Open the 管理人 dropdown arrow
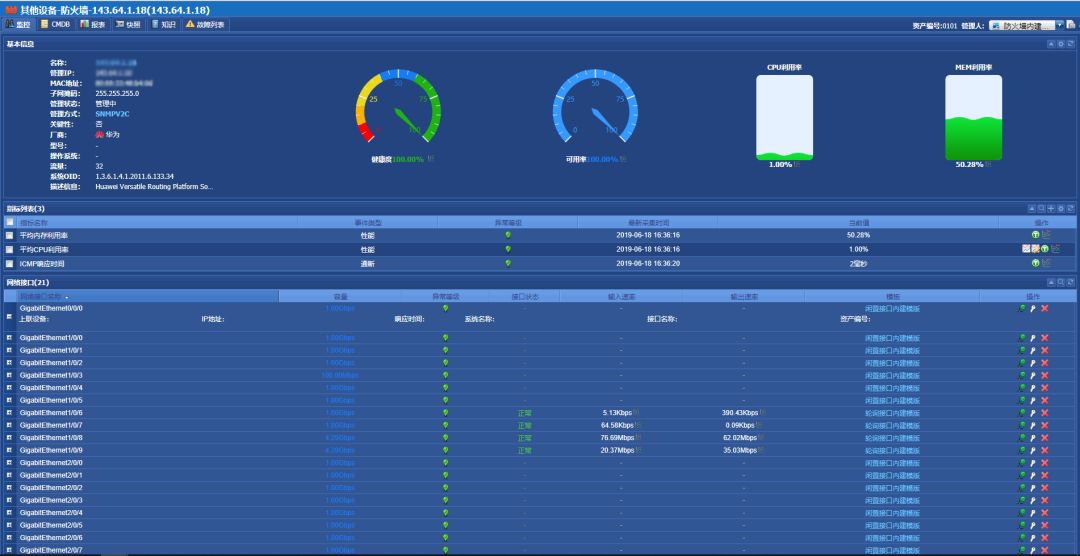 click(1059, 25)
